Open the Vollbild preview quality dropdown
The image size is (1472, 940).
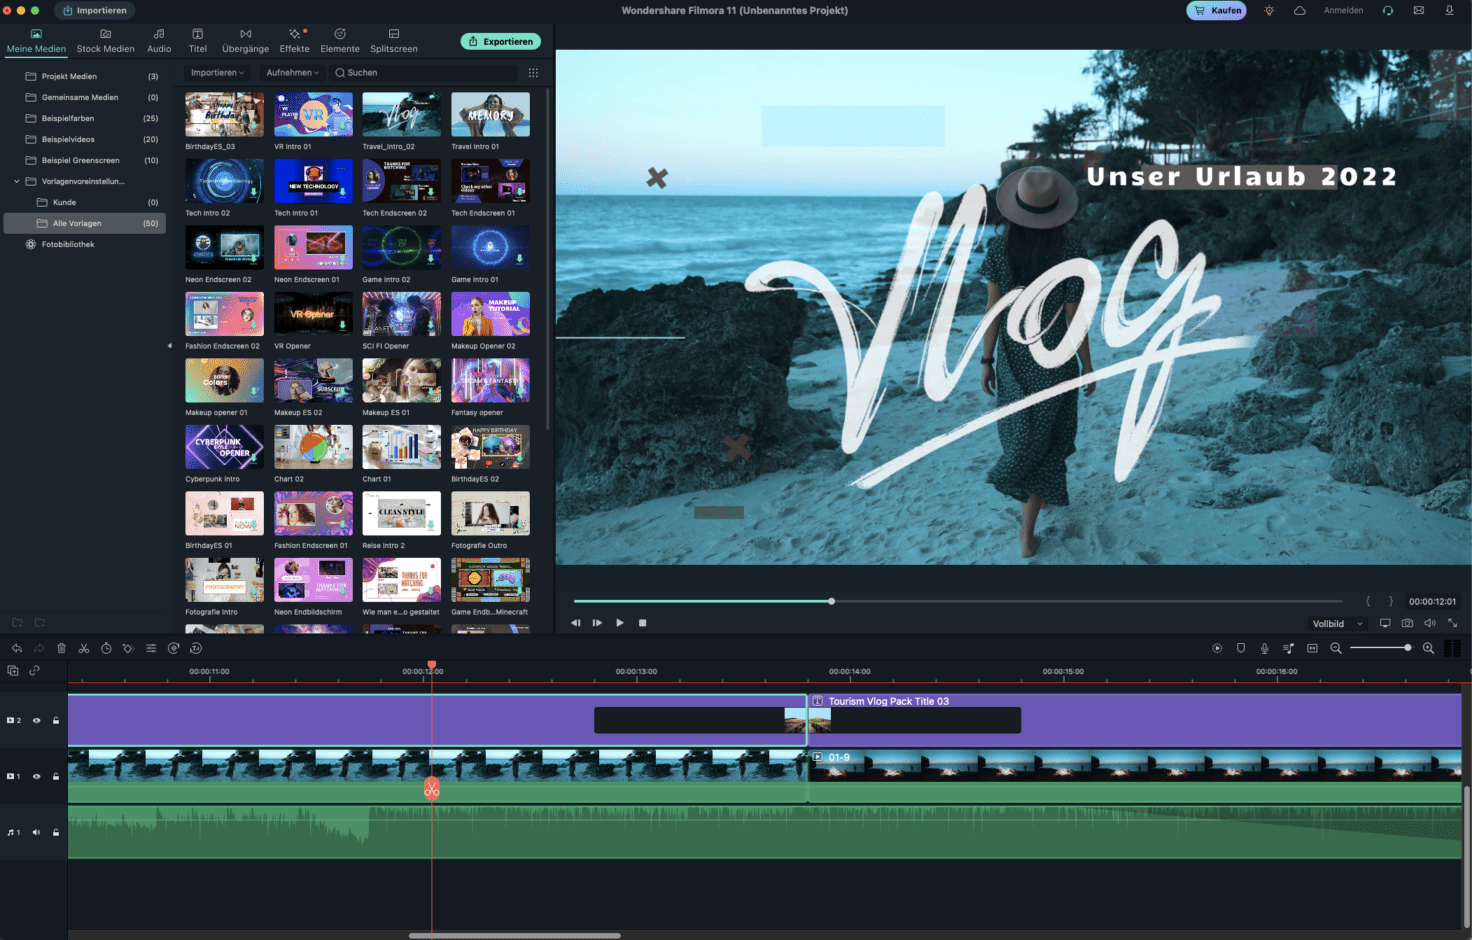click(1337, 624)
